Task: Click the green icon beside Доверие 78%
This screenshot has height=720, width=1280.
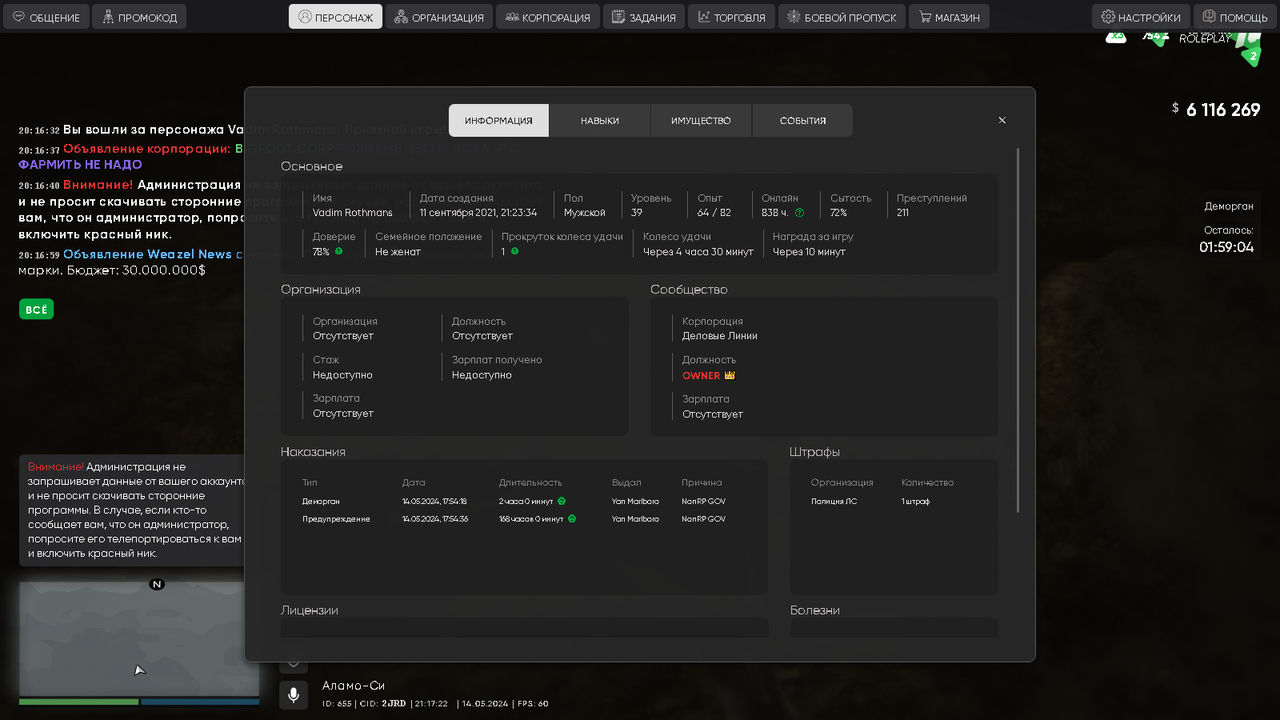Action: pos(339,251)
